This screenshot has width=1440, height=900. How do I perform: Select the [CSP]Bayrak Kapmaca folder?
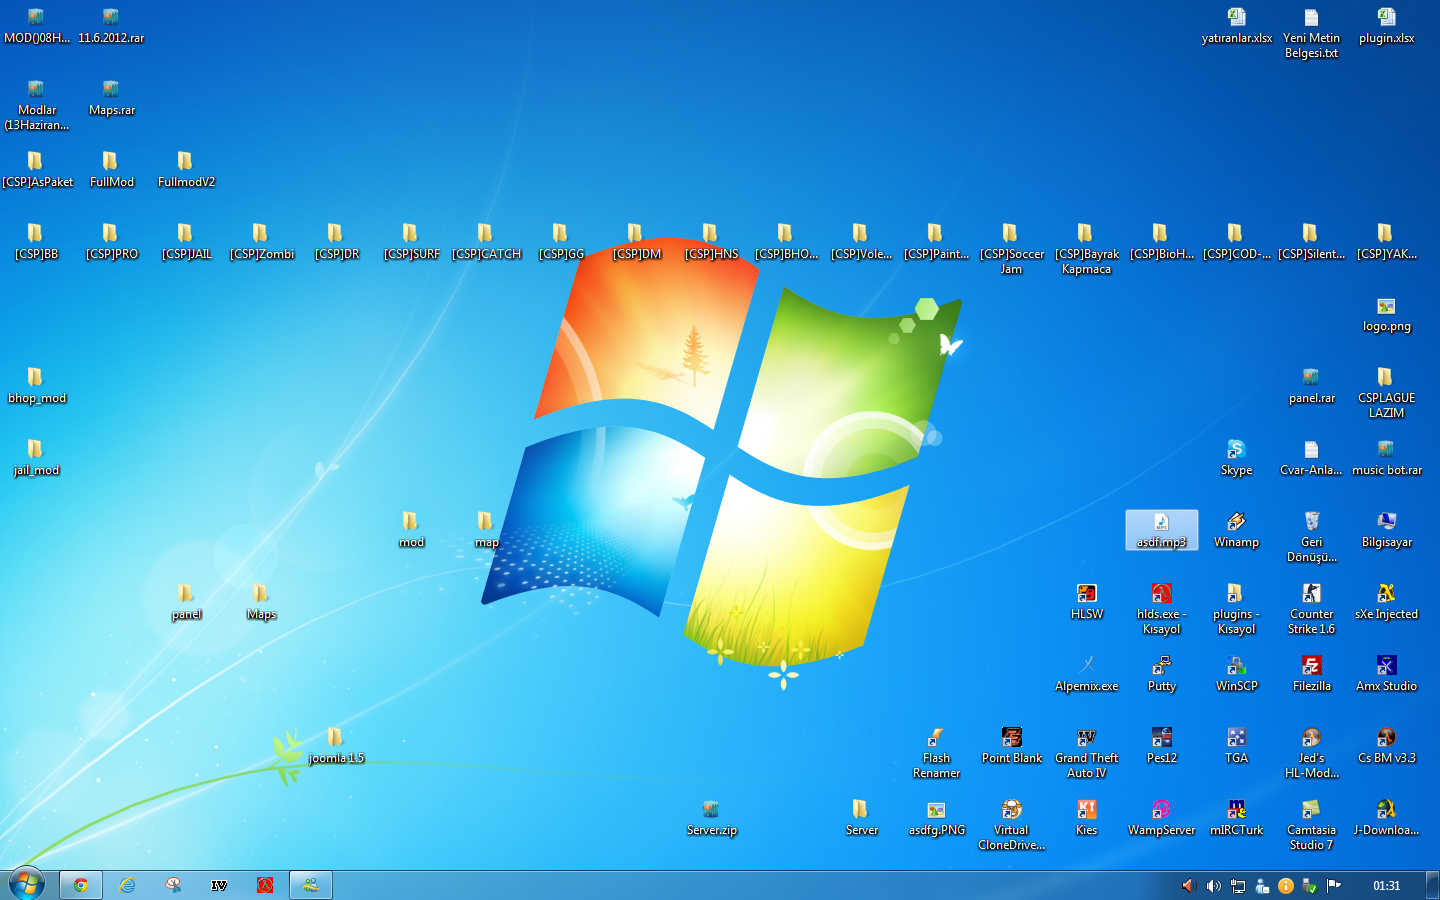click(x=1087, y=248)
